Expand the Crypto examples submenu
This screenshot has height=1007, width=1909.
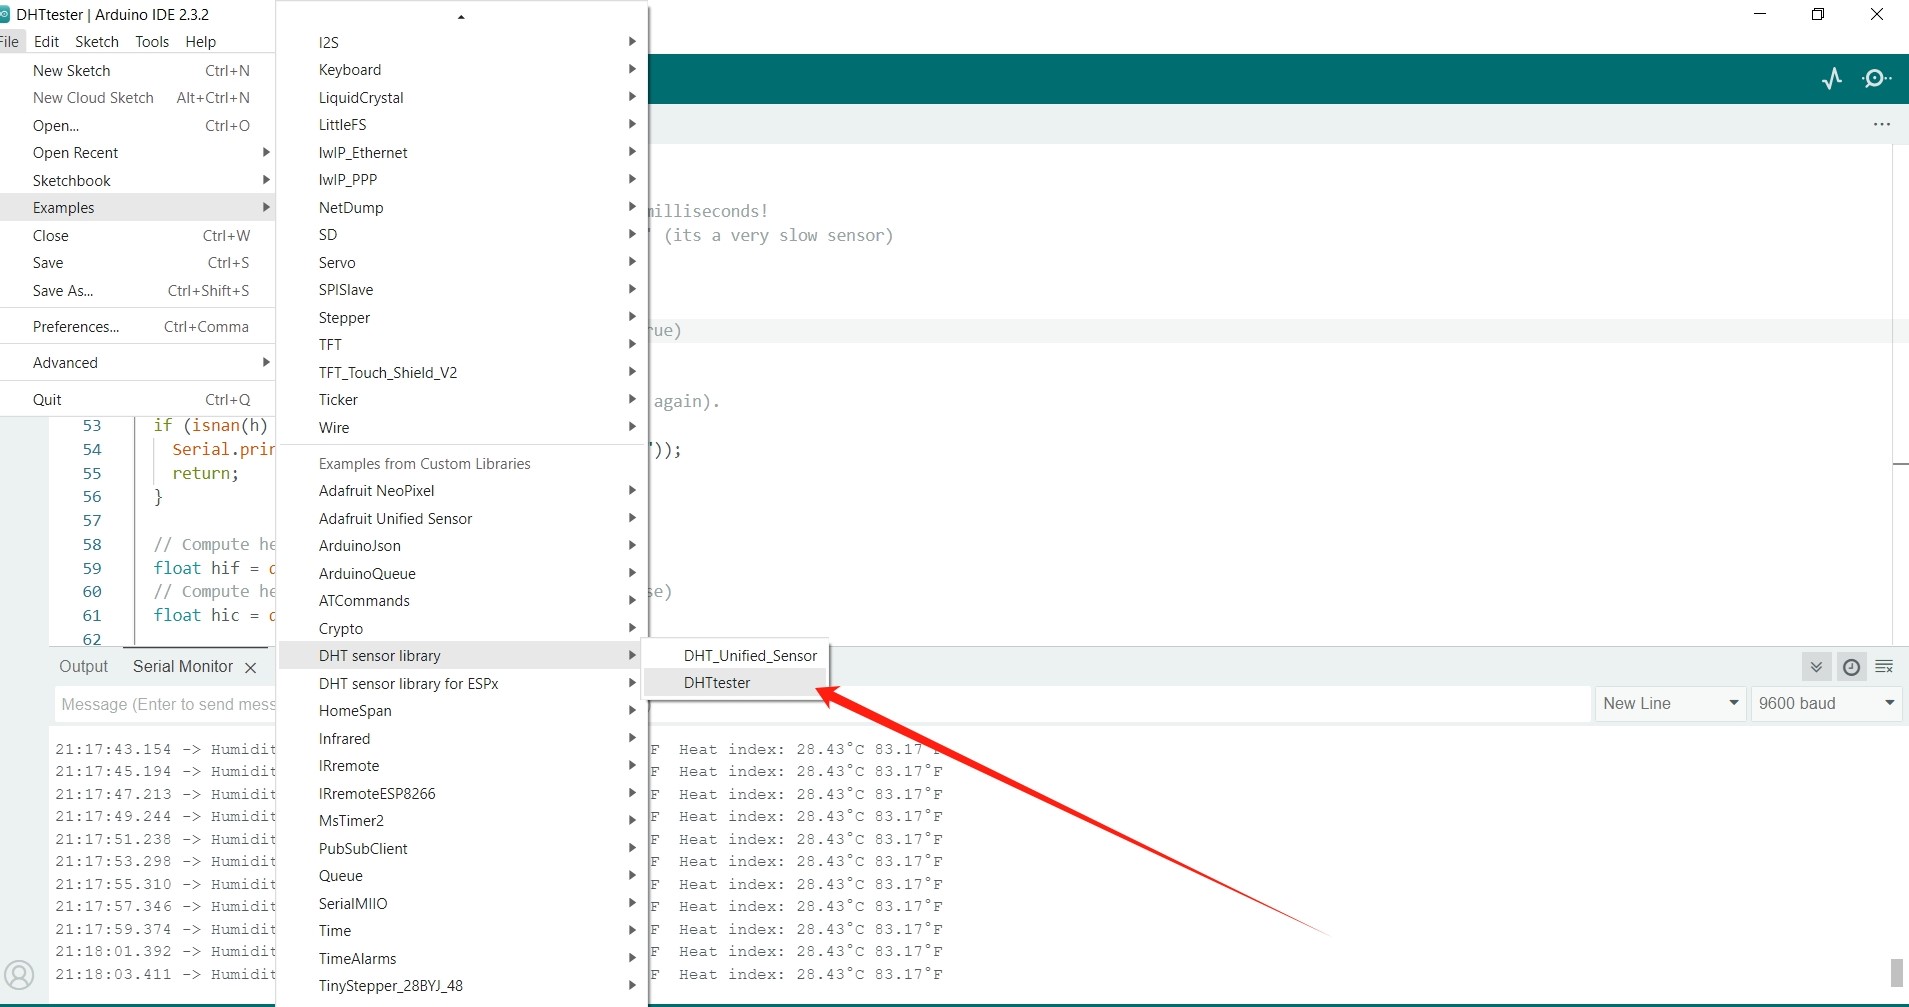point(462,629)
